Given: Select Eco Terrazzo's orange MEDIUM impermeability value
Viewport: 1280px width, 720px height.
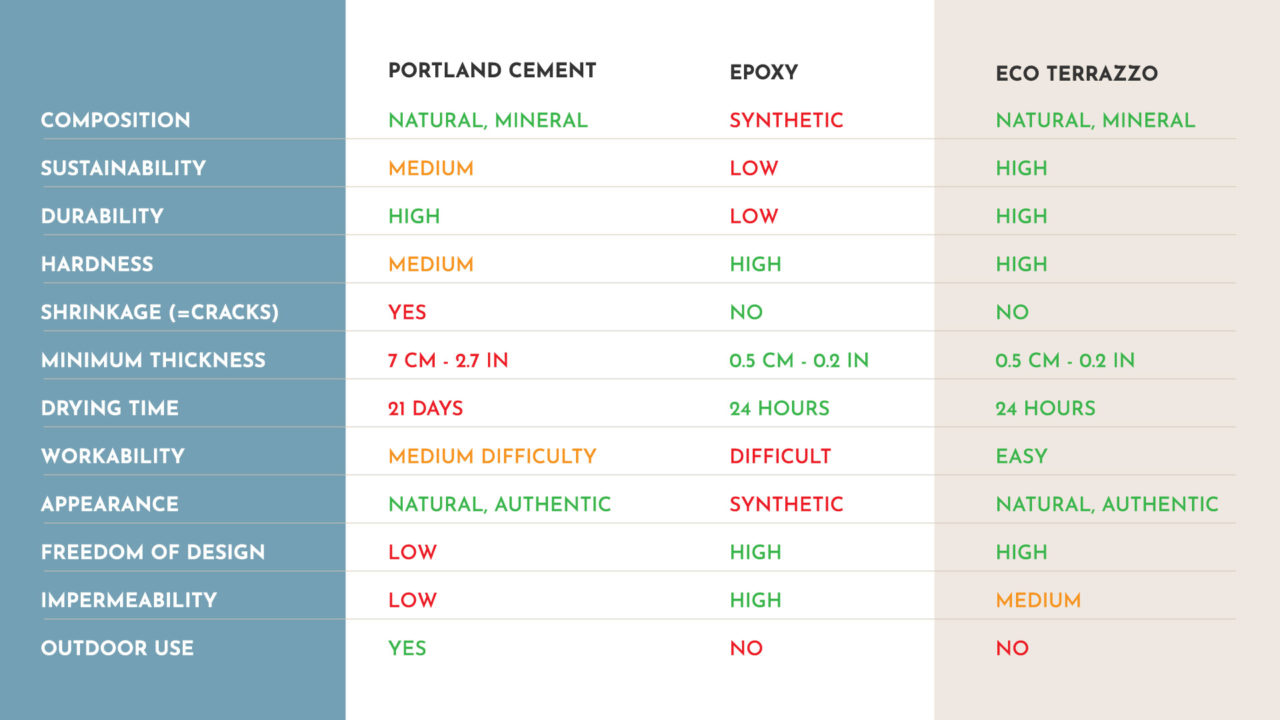Looking at the screenshot, I should pos(1038,600).
